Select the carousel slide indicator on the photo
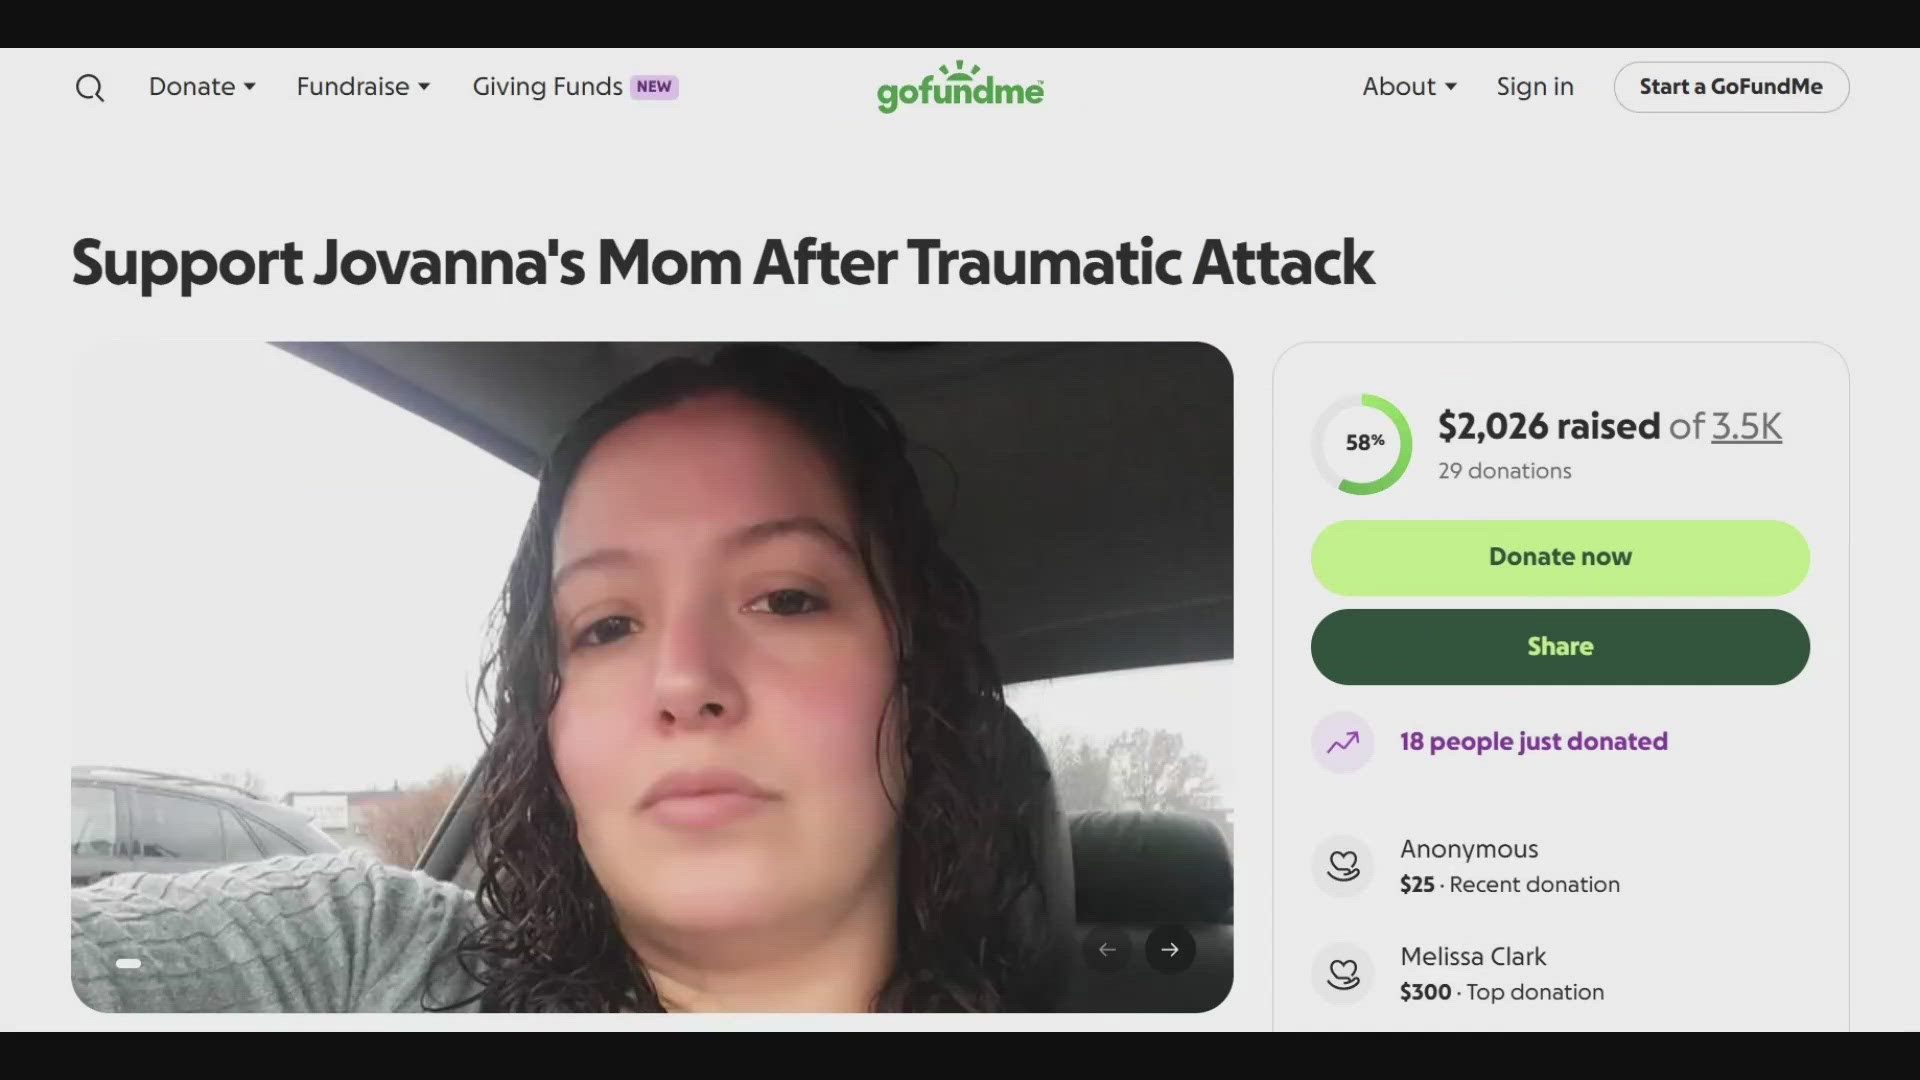The width and height of the screenshot is (1920, 1080). [x=128, y=963]
